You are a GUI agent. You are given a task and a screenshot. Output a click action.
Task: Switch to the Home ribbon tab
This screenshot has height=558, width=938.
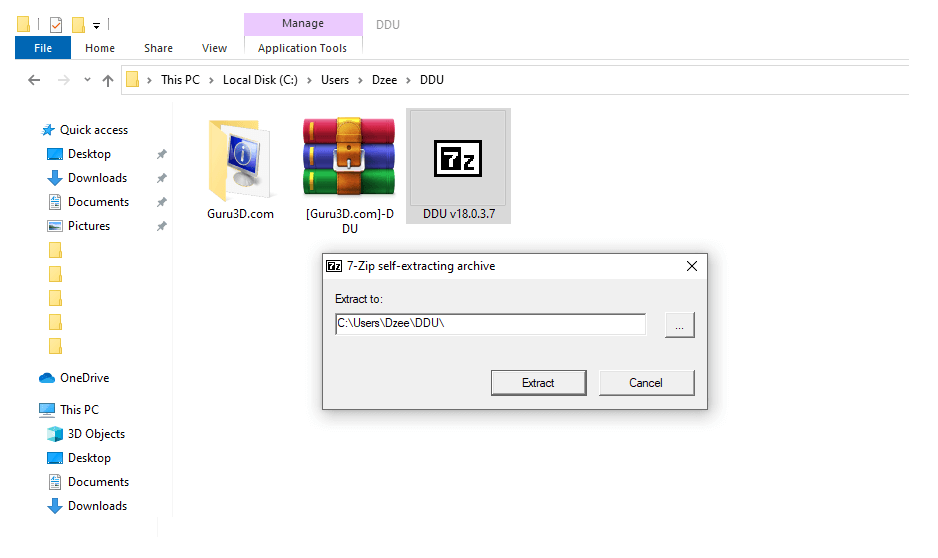tap(100, 48)
